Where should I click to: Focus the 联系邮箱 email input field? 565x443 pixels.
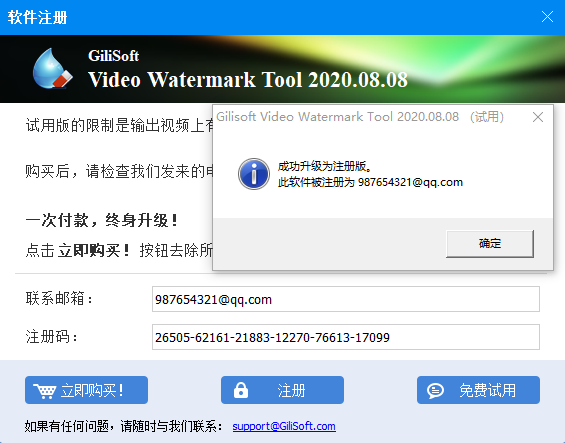(346, 299)
